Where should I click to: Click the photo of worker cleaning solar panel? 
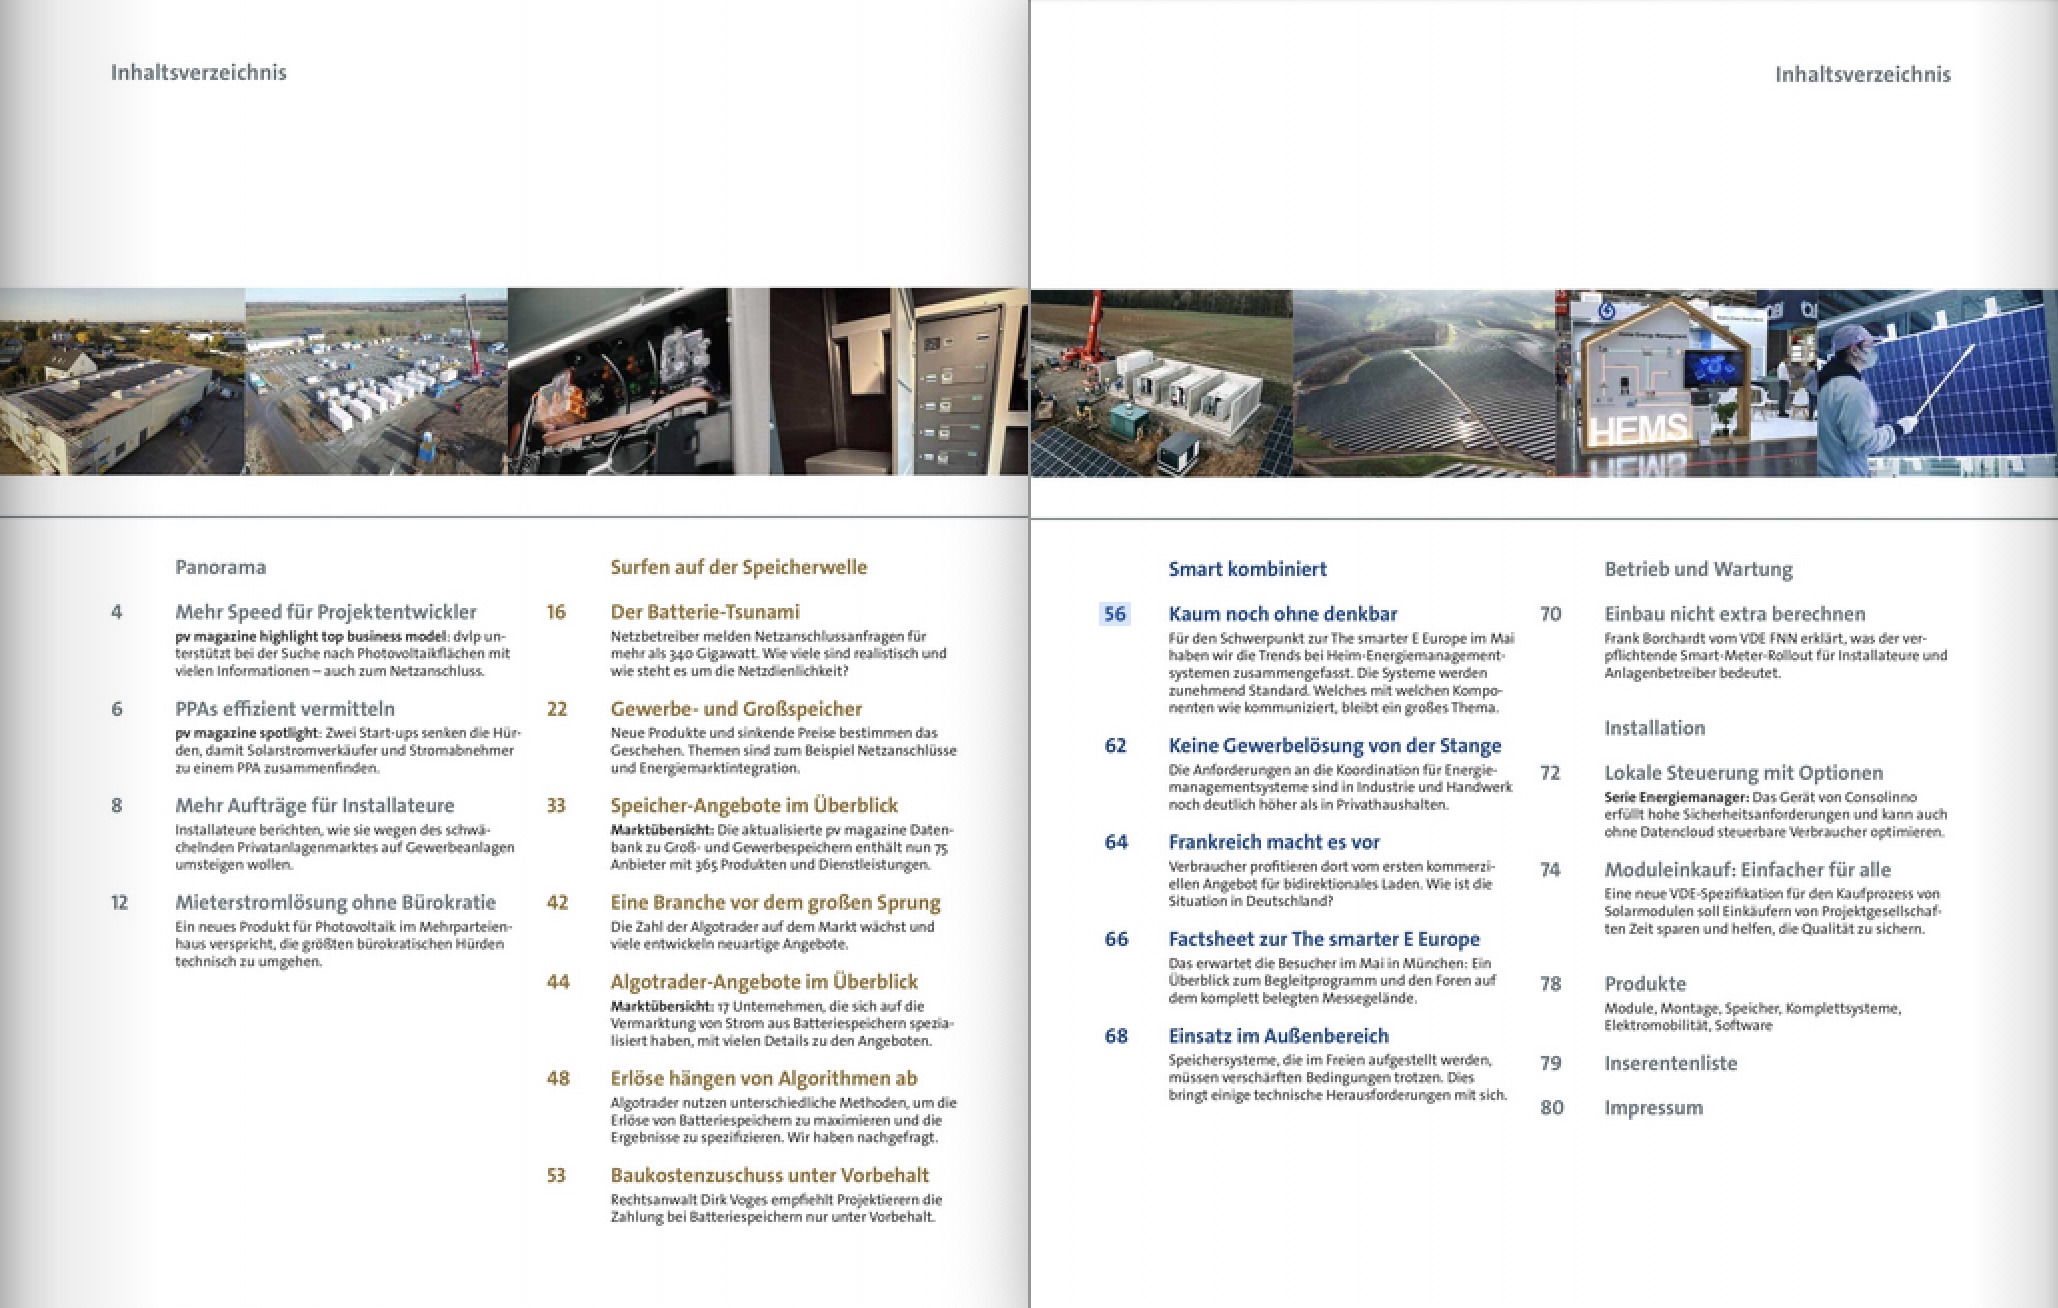click(x=1937, y=384)
